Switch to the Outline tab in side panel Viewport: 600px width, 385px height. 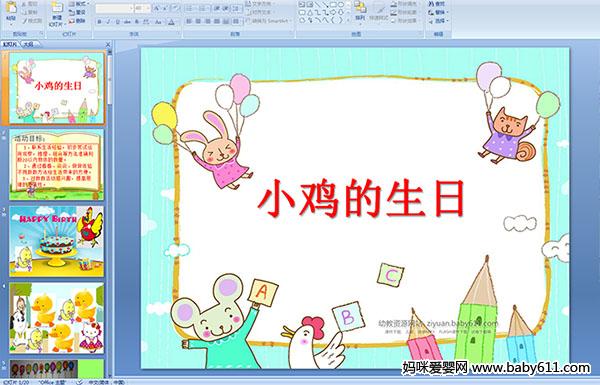pyautogui.click(x=28, y=44)
